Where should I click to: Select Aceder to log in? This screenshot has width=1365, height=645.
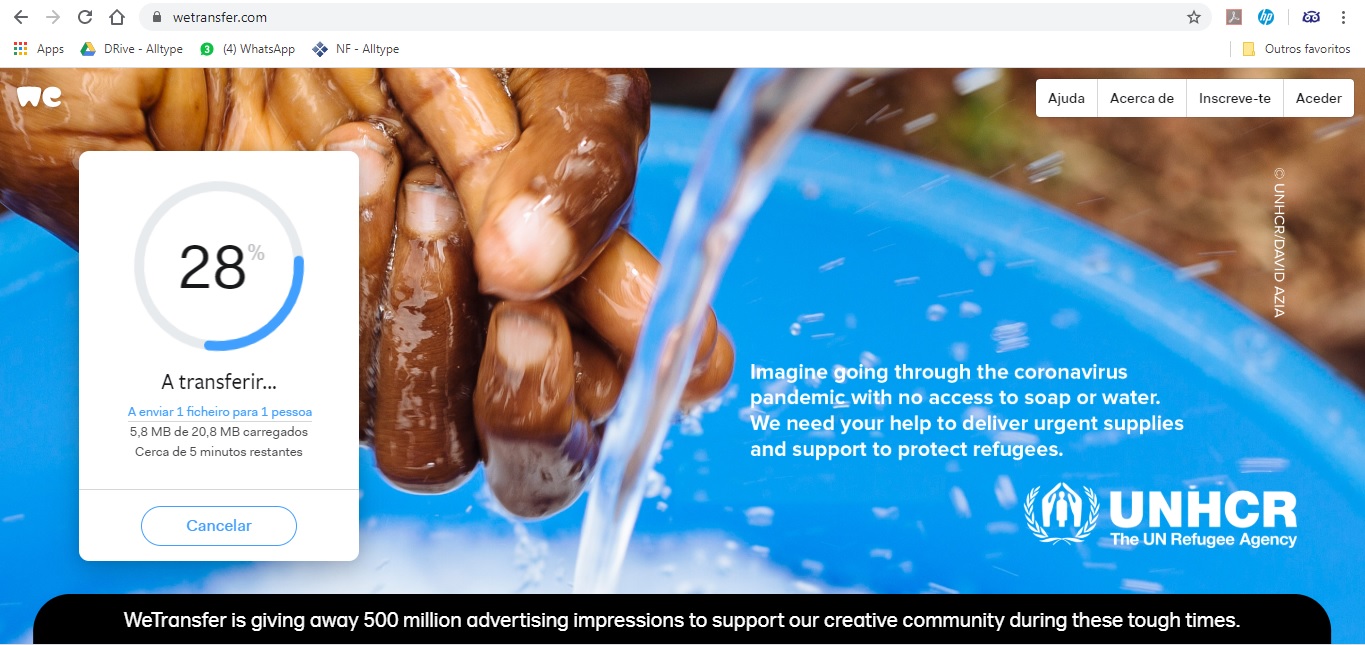[x=1319, y=98]
